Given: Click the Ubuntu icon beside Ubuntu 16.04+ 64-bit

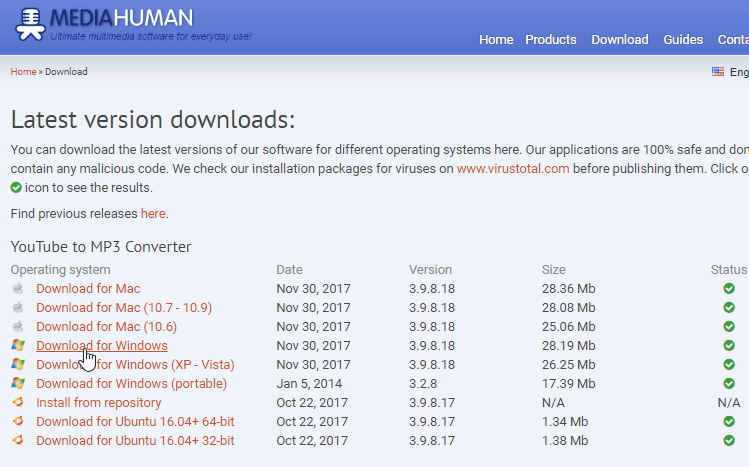Looking at the screenshot, I should pyautogui.click(x=18, y=421).
